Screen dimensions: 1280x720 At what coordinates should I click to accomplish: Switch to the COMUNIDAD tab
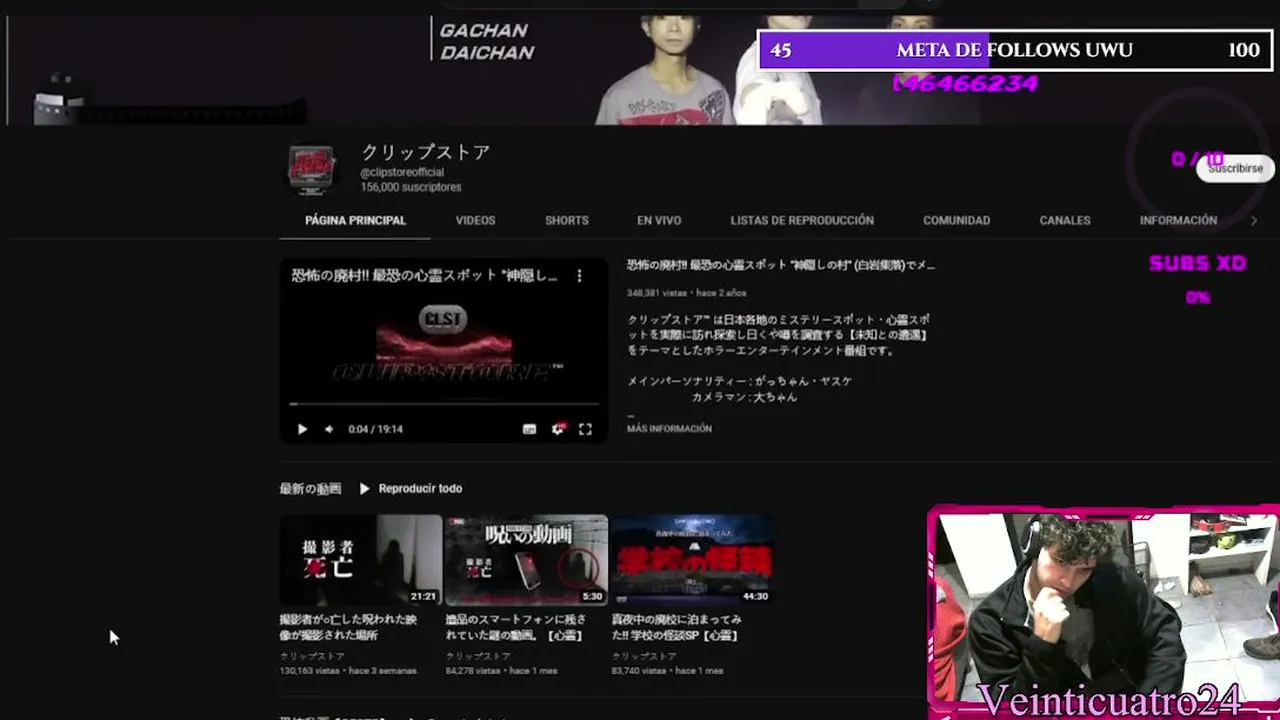[x=957, y=220]
